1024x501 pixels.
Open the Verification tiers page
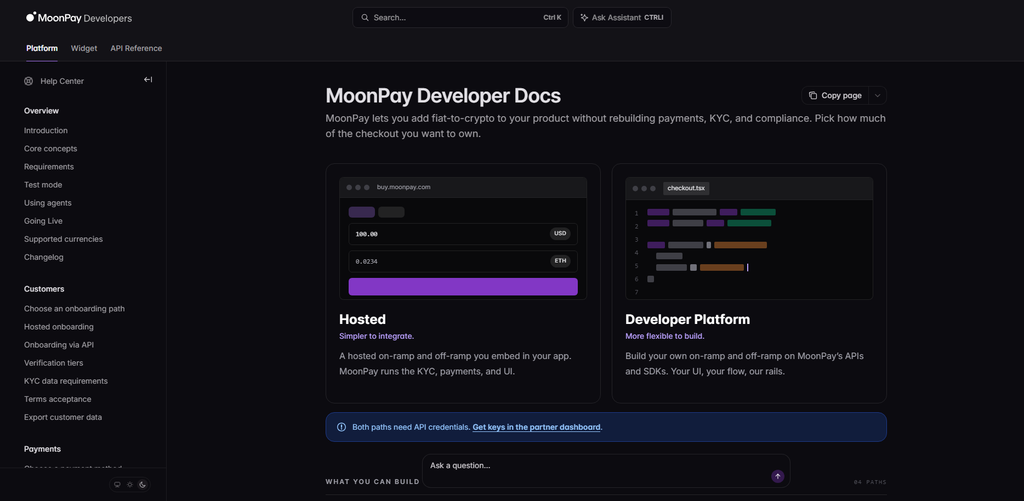[x=54, y=363]
